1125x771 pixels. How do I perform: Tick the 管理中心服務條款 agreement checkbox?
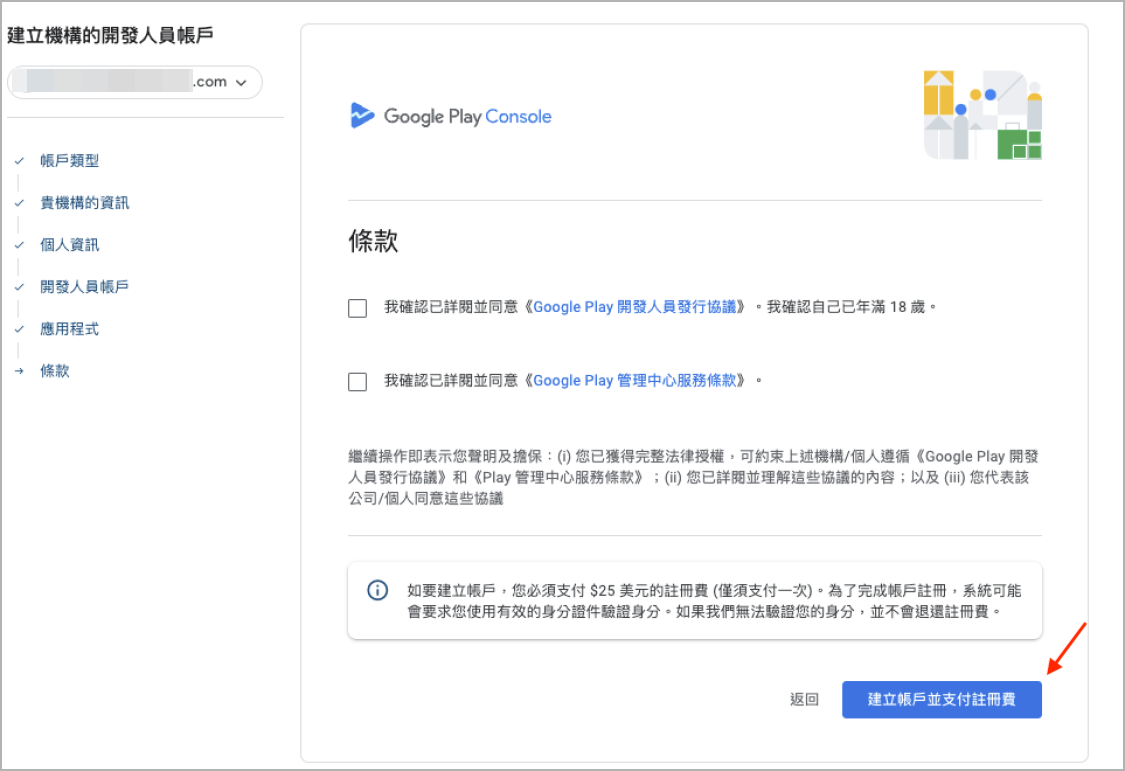357,382
